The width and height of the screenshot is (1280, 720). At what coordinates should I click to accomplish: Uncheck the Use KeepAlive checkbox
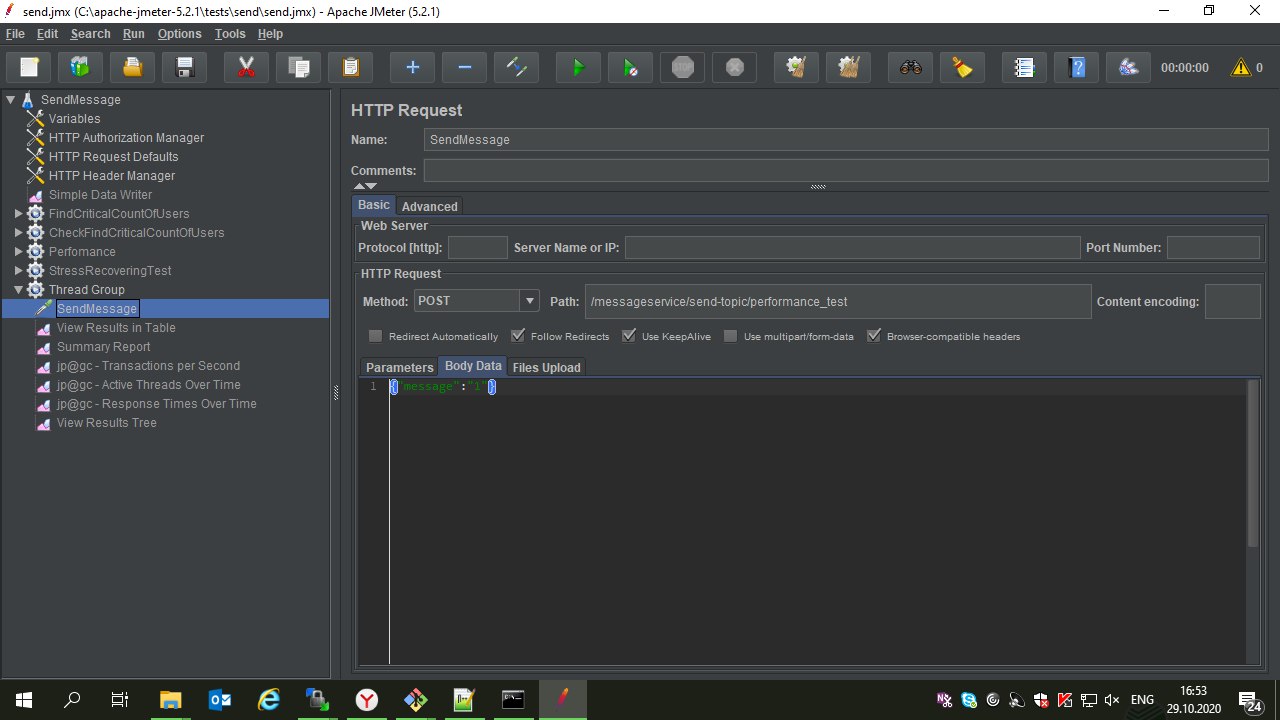click(x=628, y=336)
